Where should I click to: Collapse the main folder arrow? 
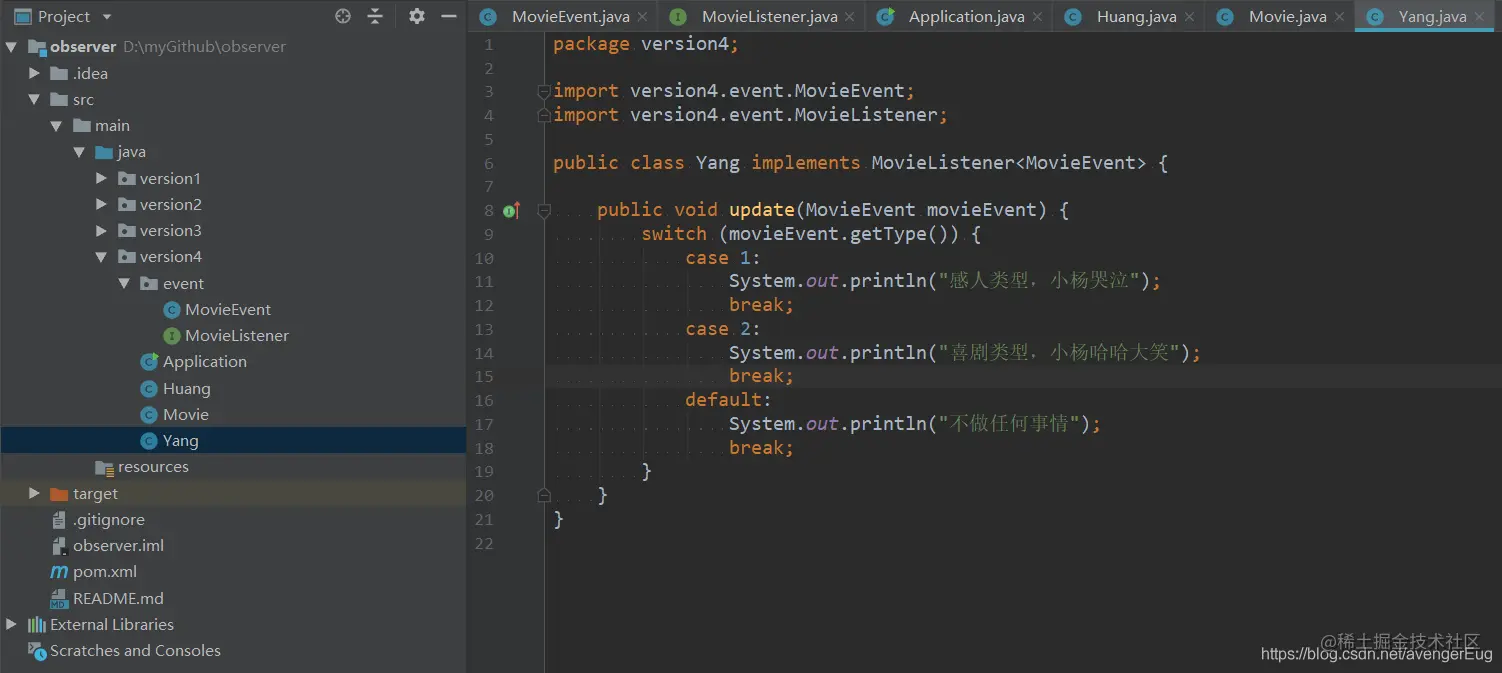[x=57, y=126]
